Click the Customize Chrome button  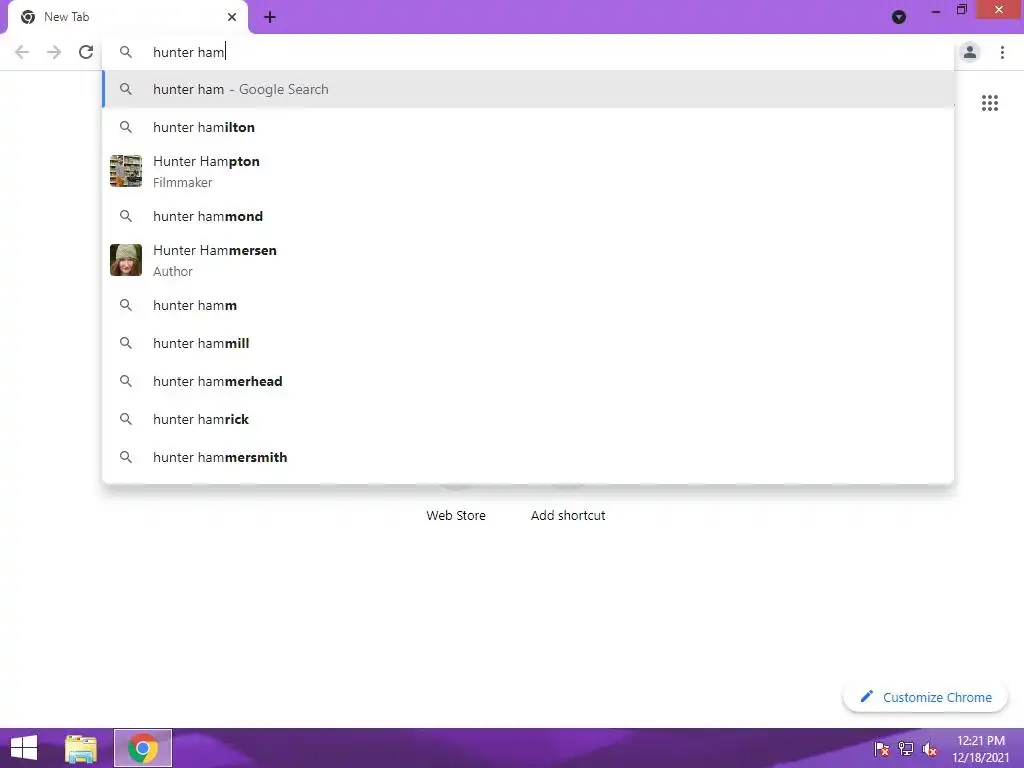tap(925, 697)
